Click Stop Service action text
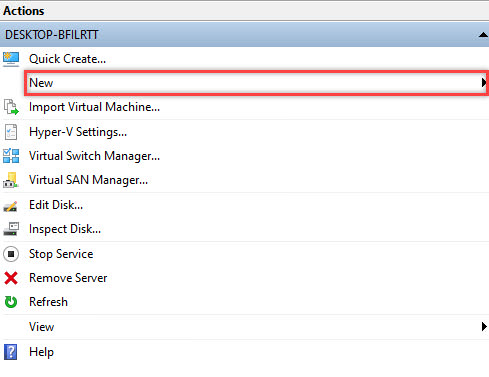489x377 pixels. (x=61, y=254)
